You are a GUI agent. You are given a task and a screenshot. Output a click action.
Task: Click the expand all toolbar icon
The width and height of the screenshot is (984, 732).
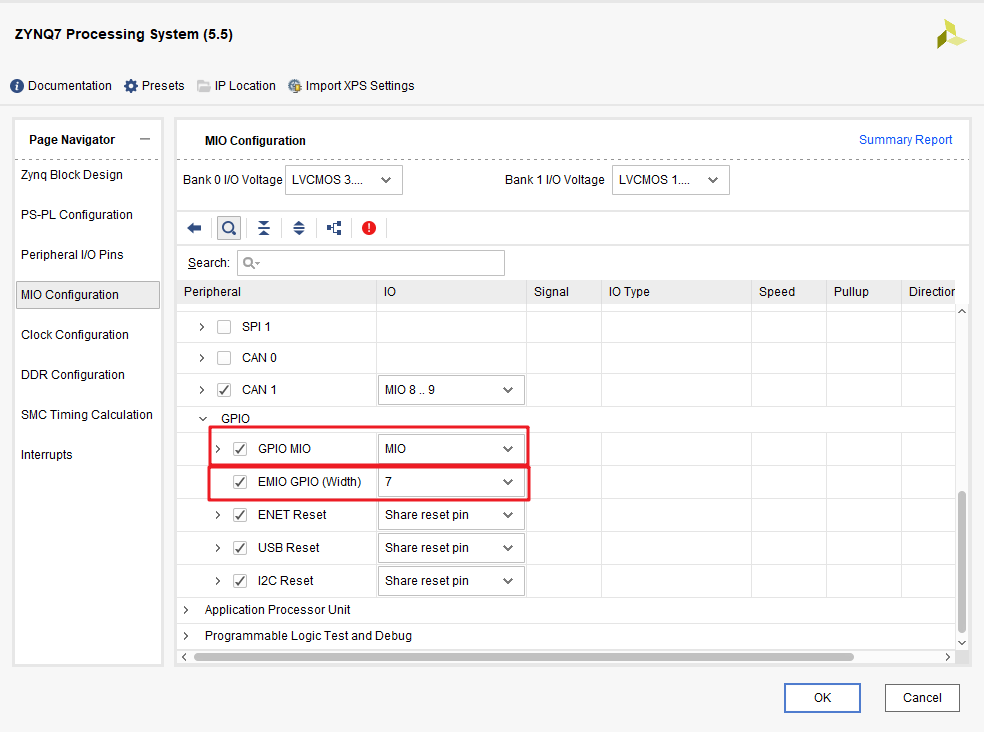(299, 228)
